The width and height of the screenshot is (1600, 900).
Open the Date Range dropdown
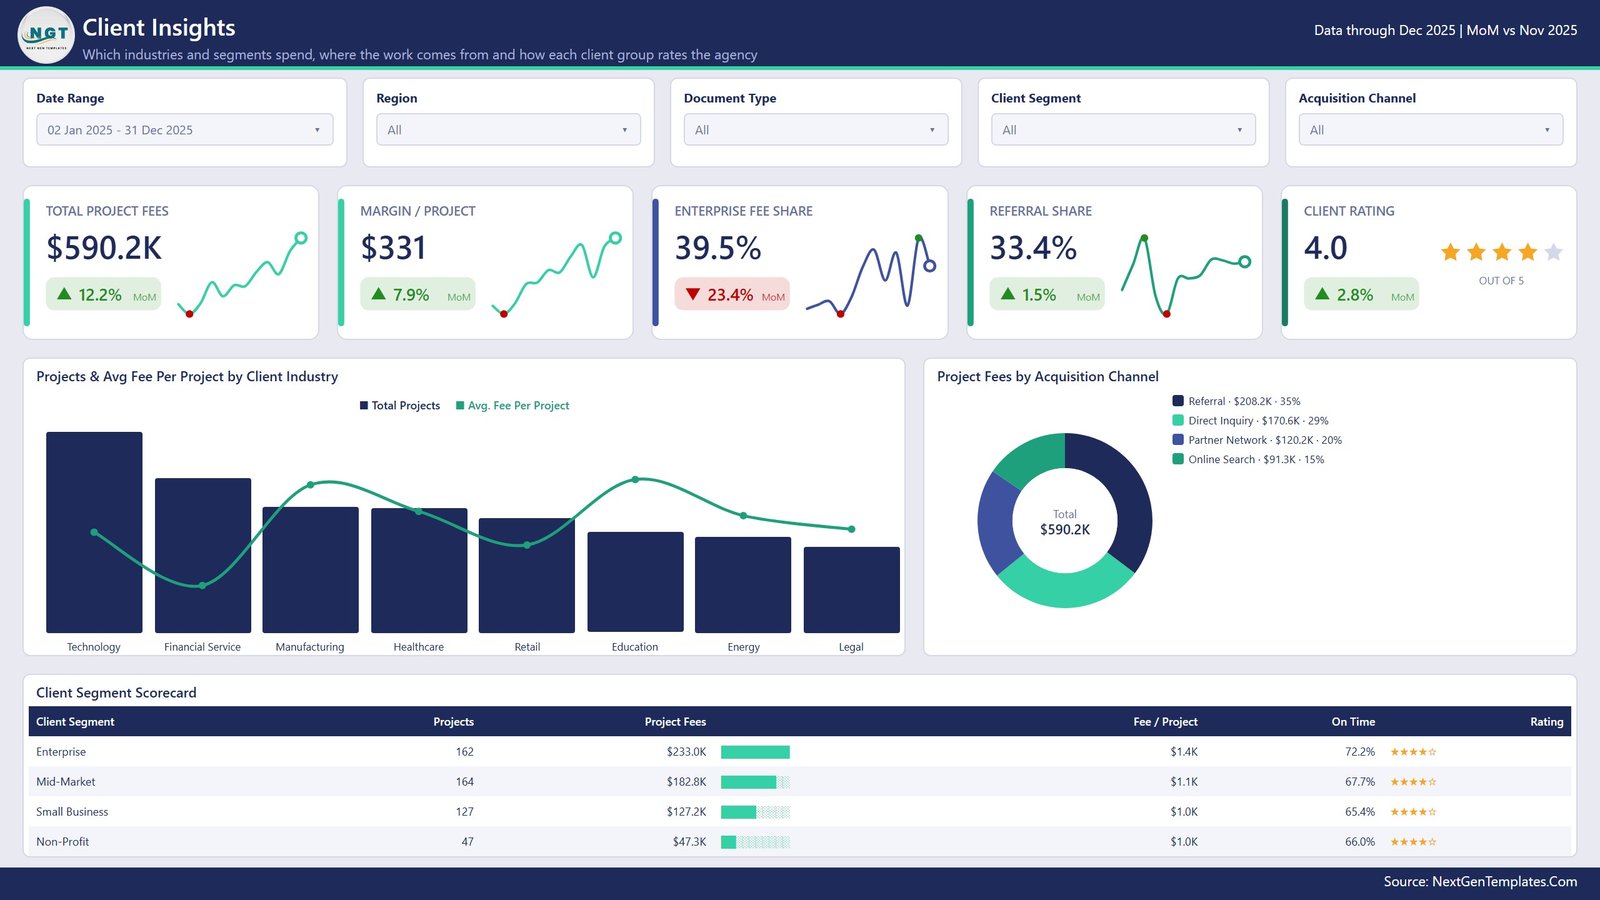pyautogui.click(x=185, y=130)
